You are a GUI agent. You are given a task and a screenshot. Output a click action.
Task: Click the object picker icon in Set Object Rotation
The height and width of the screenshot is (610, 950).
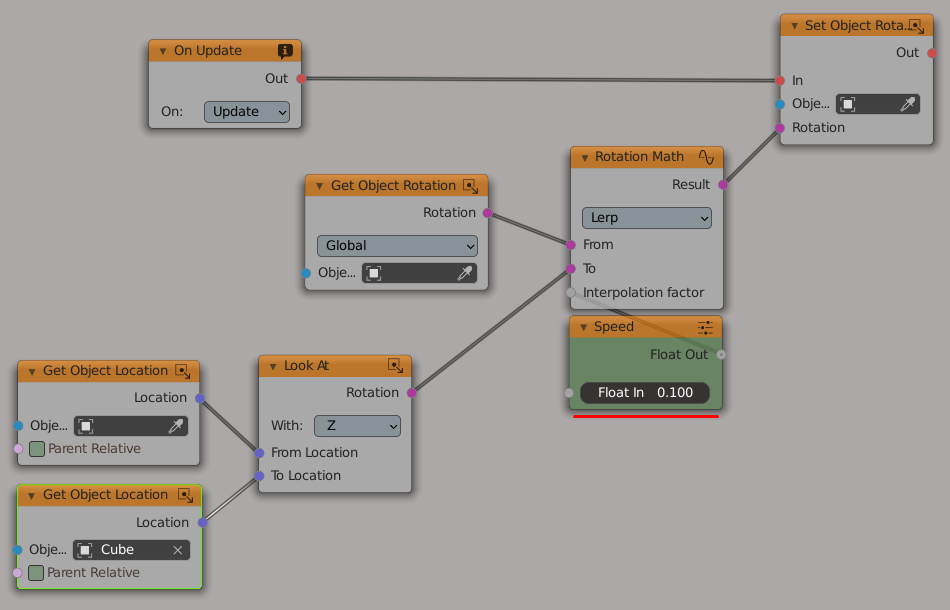846,103
